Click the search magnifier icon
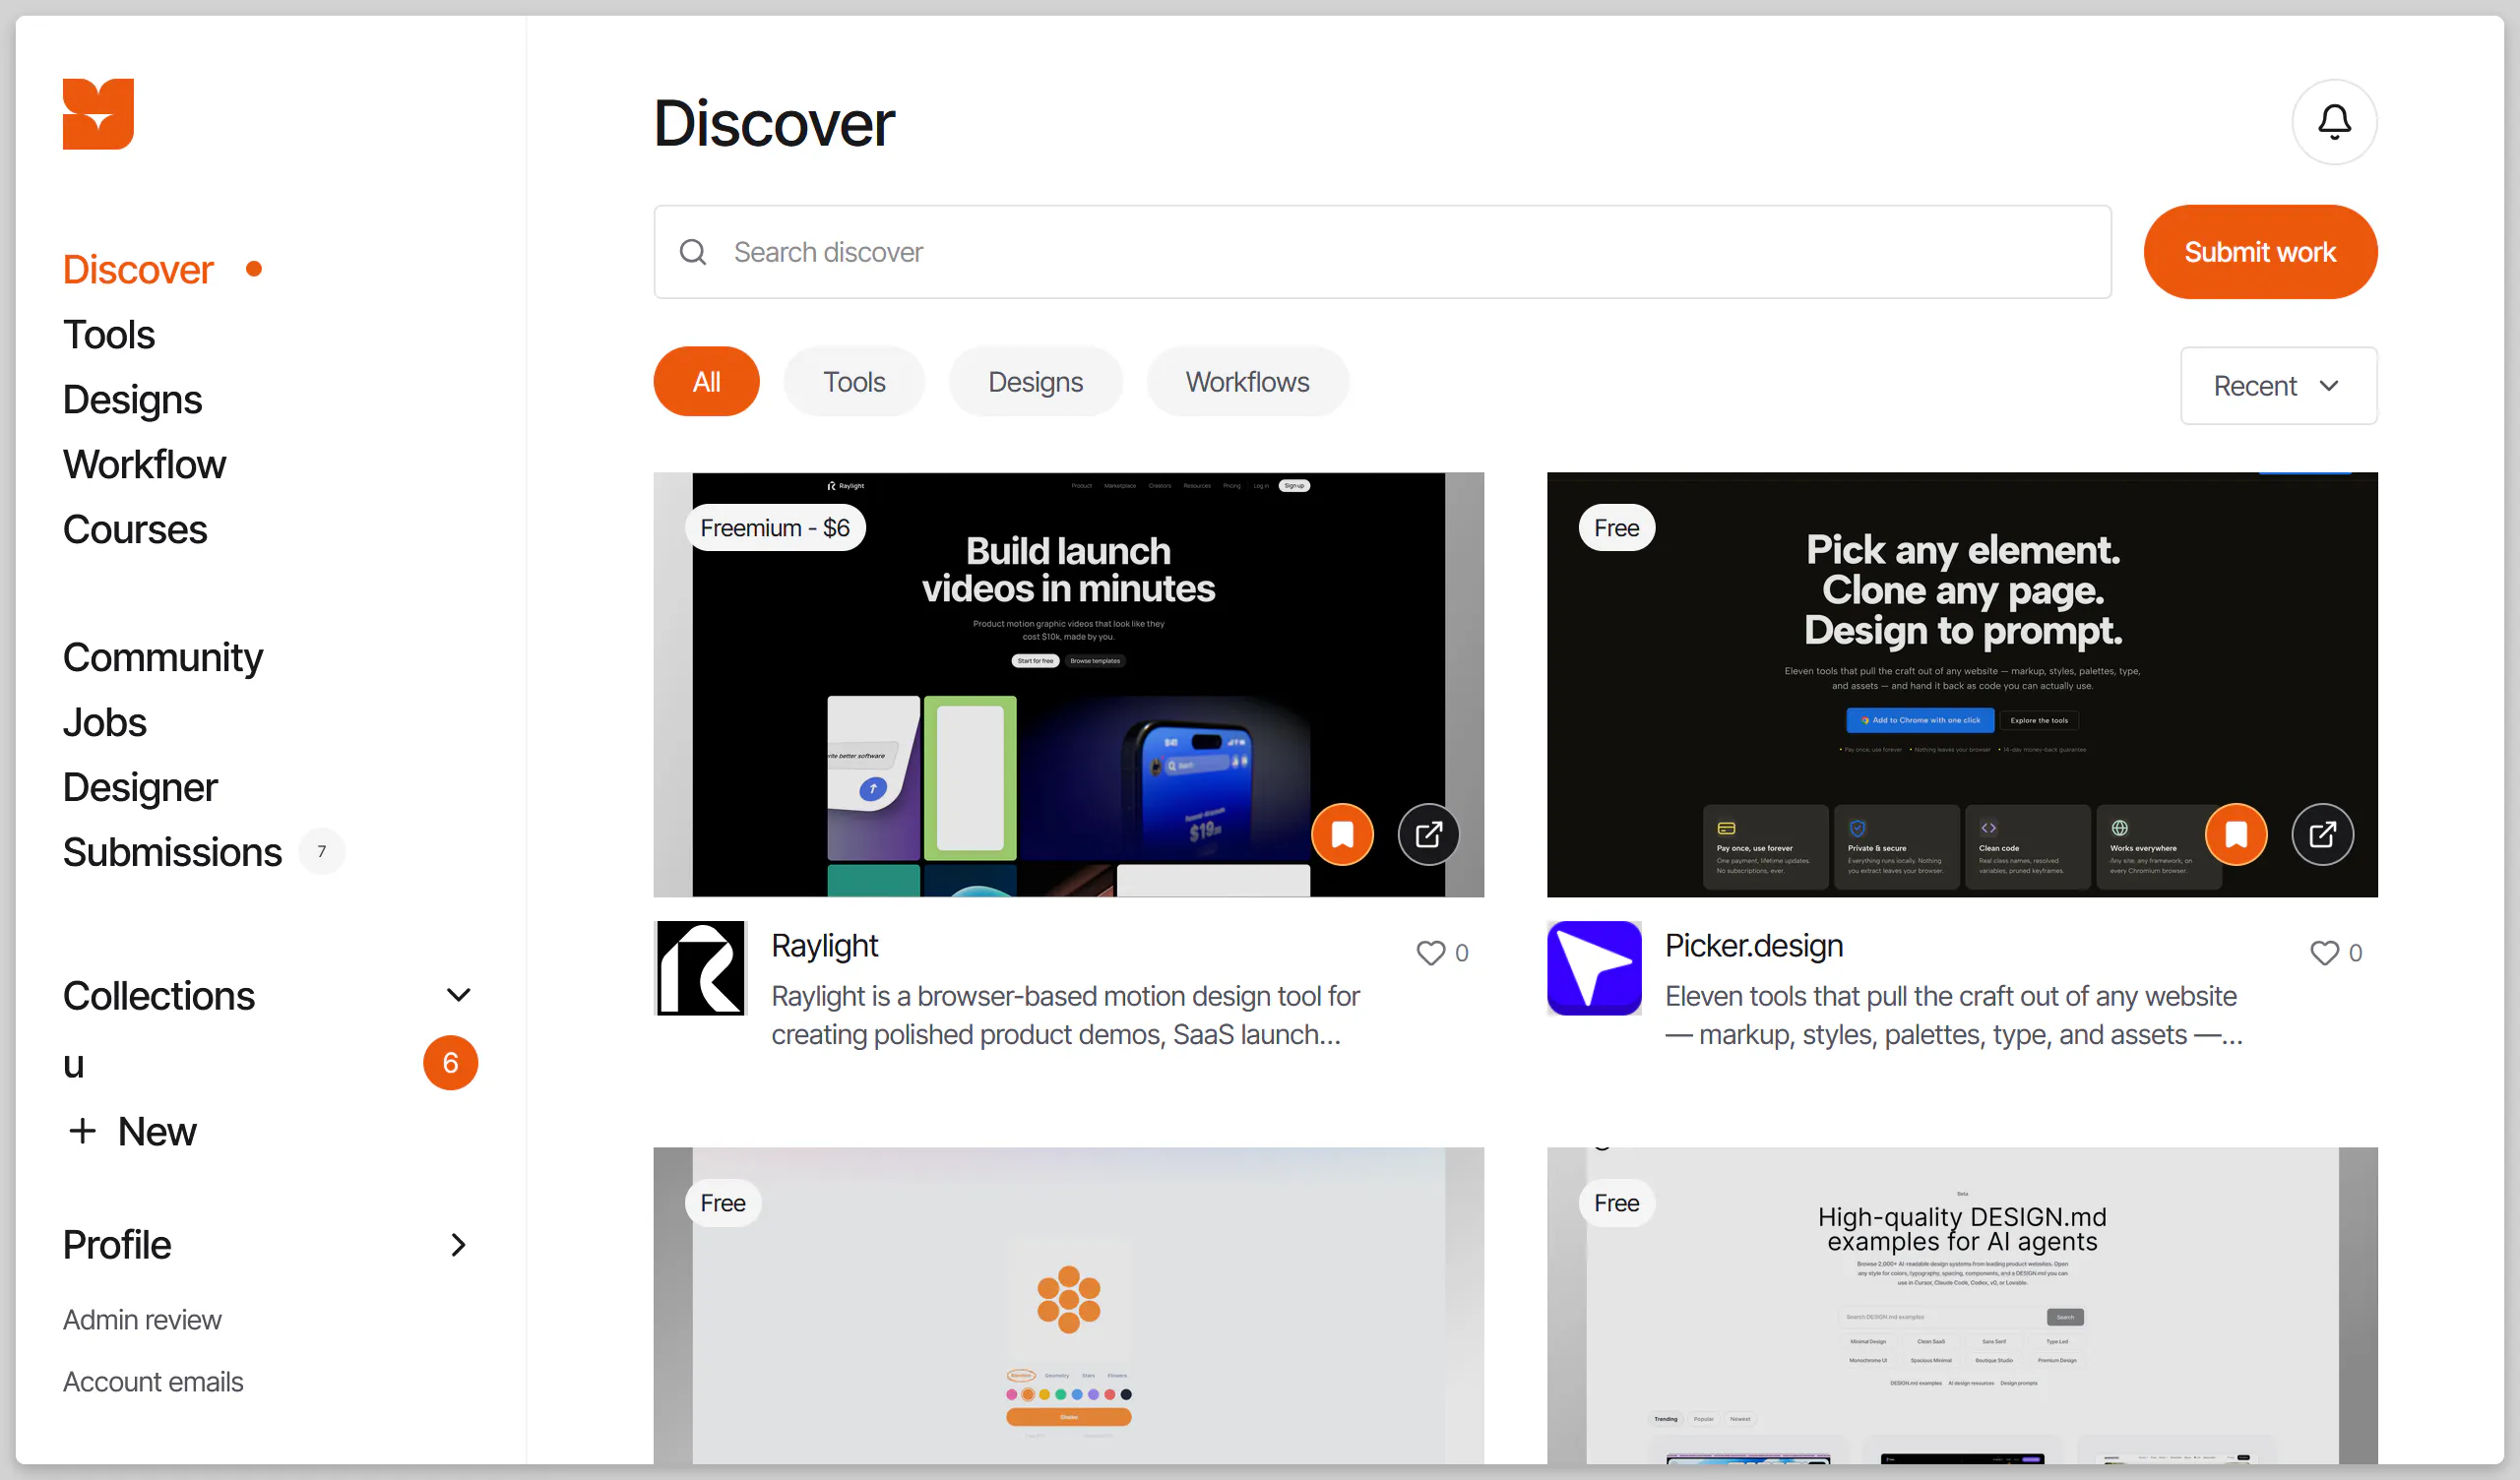 (693, 252)
